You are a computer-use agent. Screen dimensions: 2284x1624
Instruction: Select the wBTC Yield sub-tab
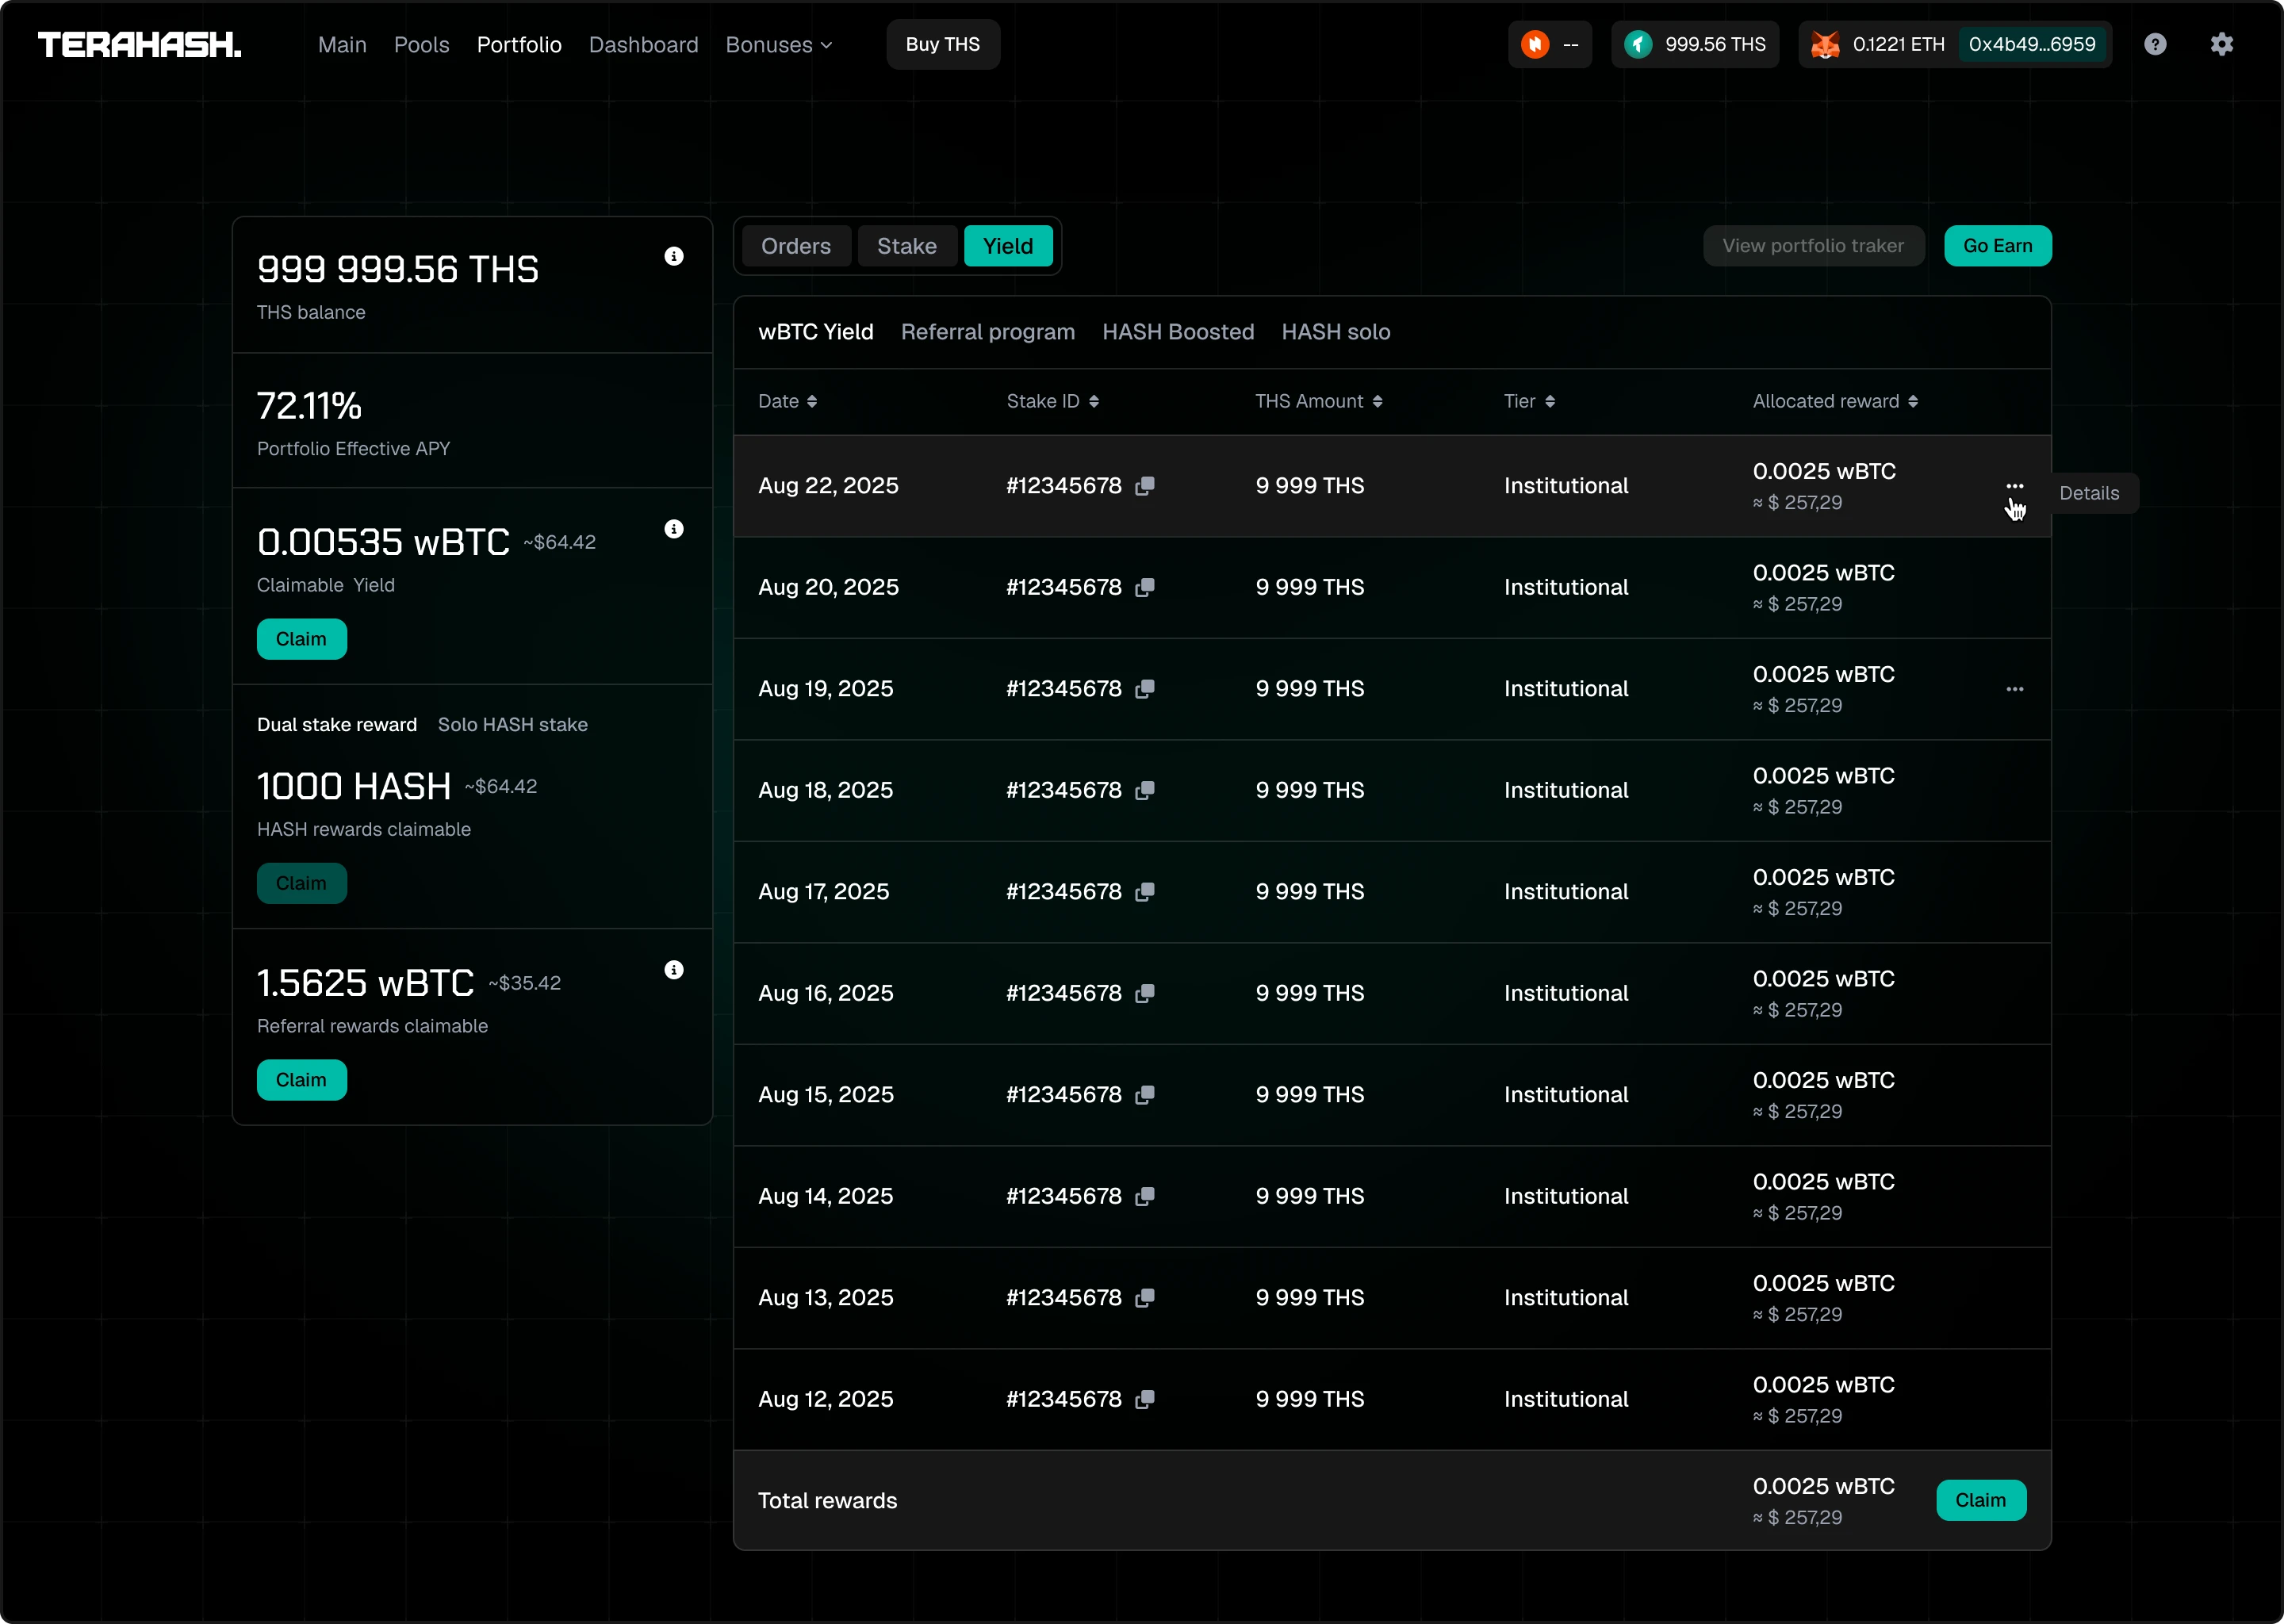point(816,332)
